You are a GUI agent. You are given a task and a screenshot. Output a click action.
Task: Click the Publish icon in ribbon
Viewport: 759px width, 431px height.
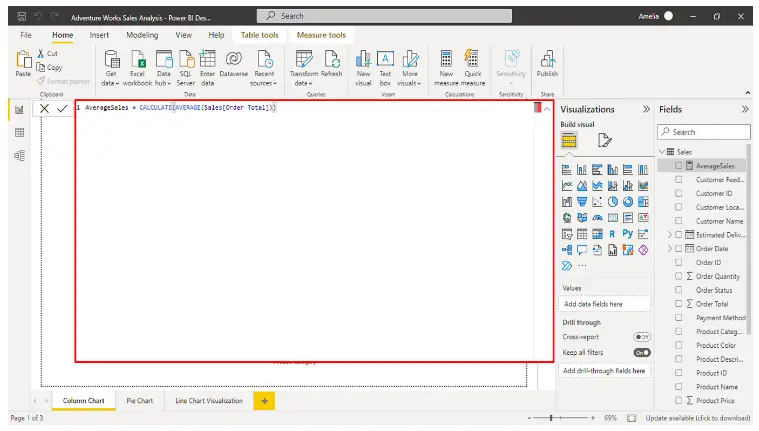pyautogui.click(x=547, y=60)
